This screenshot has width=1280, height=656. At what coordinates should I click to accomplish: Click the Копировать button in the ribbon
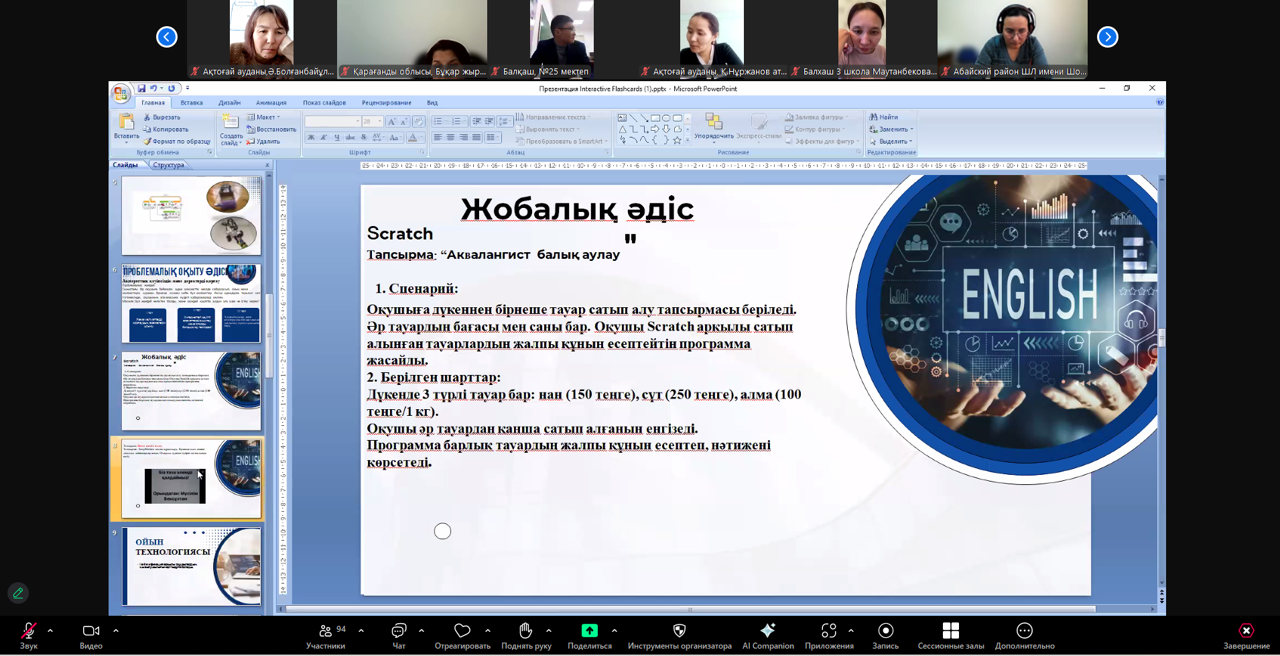click(166, 129)
